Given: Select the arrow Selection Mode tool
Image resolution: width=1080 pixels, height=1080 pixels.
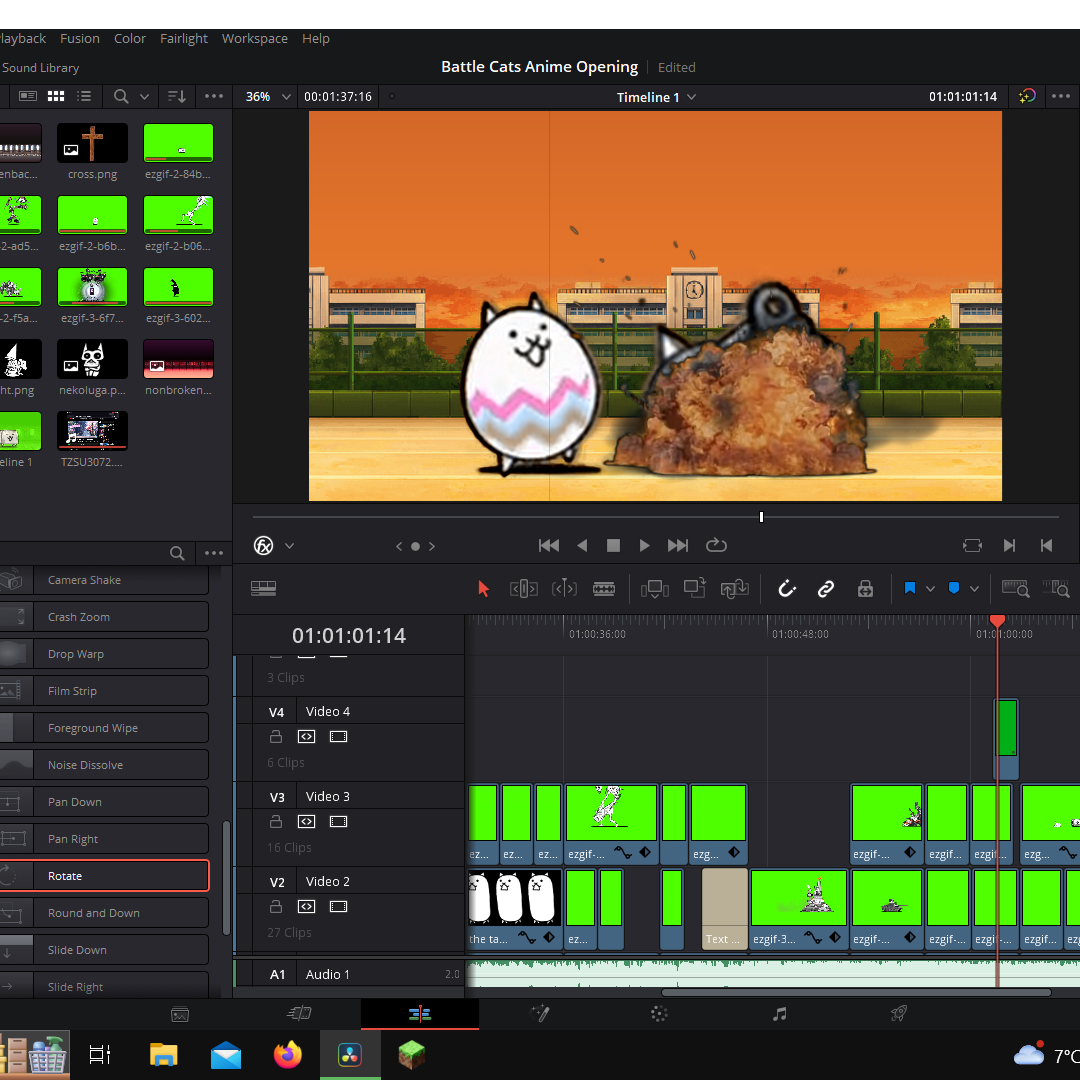Looking at the screenshot, I should click(x=484, y=589).
